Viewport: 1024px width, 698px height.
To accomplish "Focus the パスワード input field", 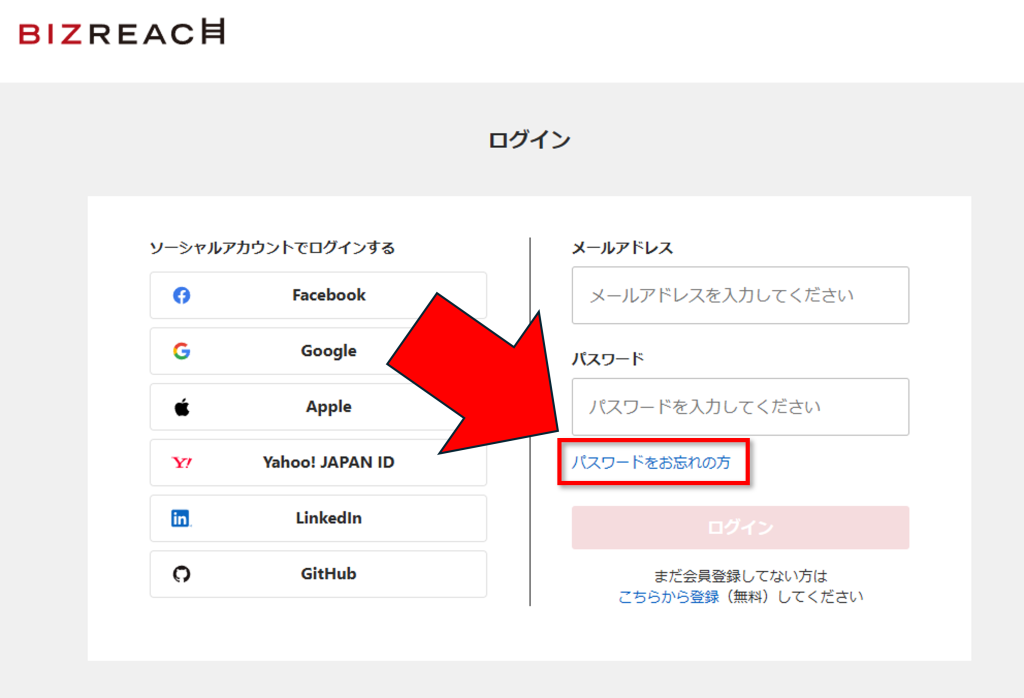I will pos(740,407).
